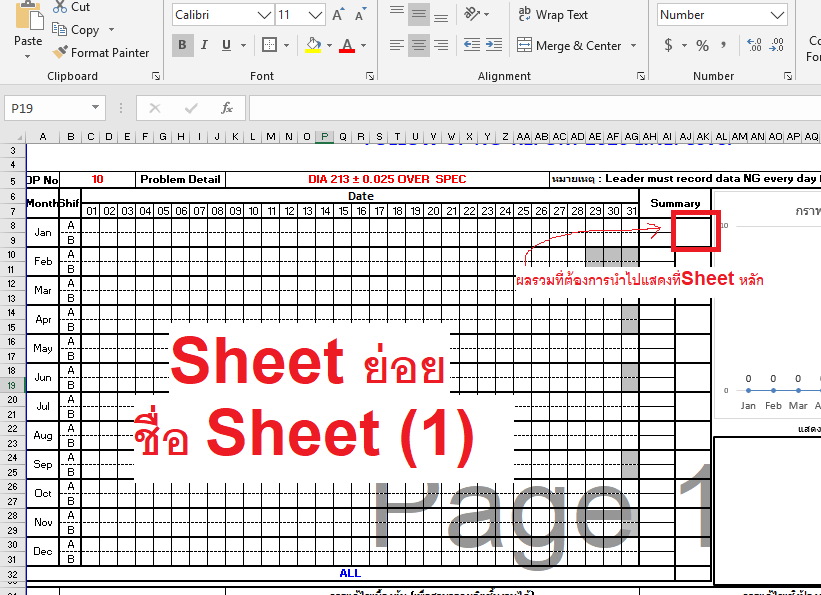The image size is (821, 595).
Task: Toggle Underline formatting
Action: tap(226, 45)
